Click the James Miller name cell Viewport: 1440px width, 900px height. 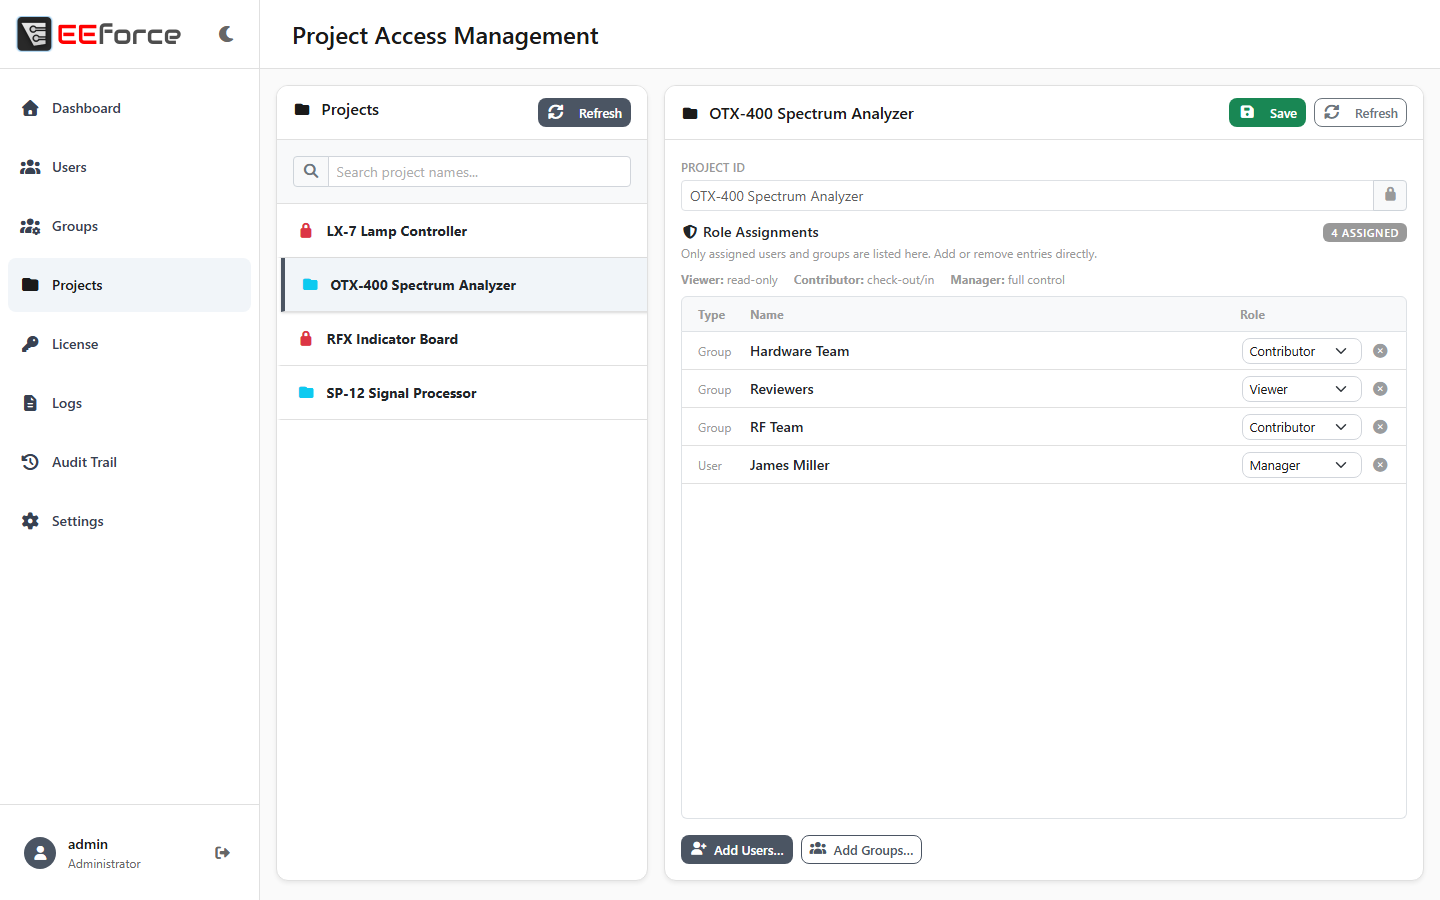pos(789,465)
